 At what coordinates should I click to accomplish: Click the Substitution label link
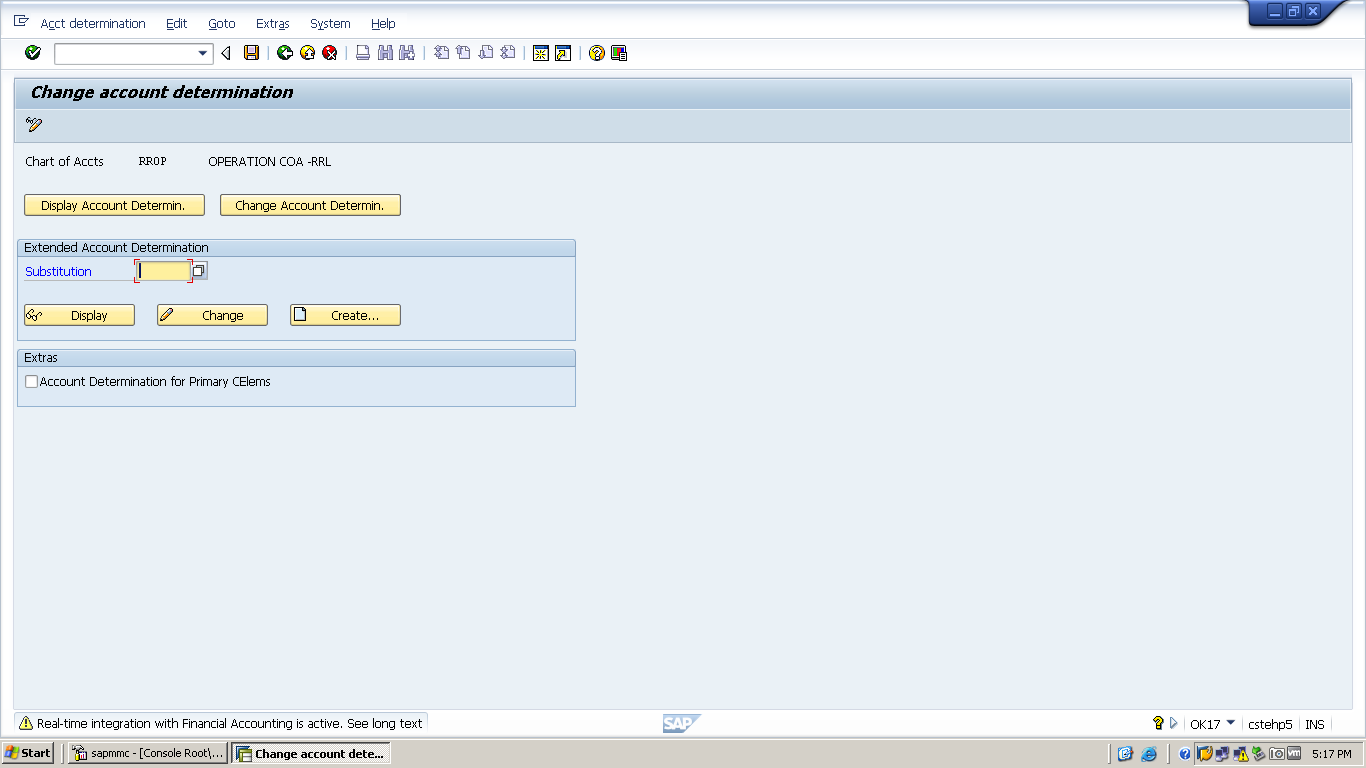(x=58, y=271)
